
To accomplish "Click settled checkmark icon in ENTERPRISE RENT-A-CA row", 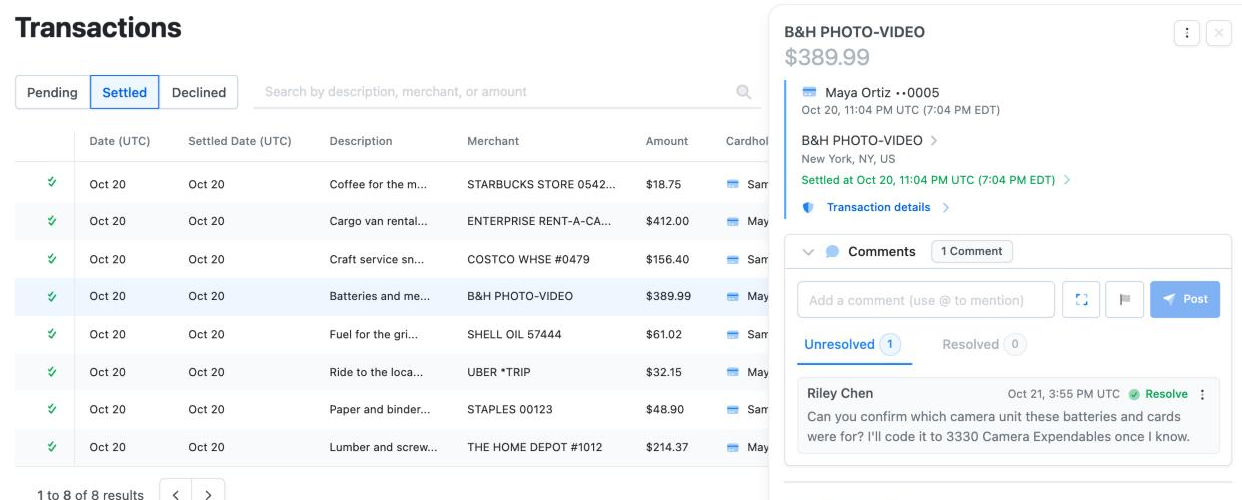I will point(52,220).
